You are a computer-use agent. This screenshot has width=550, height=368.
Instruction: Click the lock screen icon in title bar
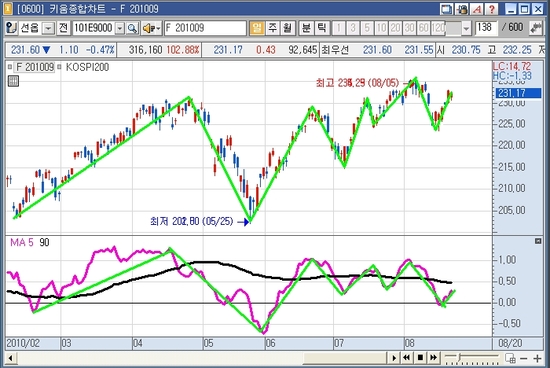click(462, 9)
